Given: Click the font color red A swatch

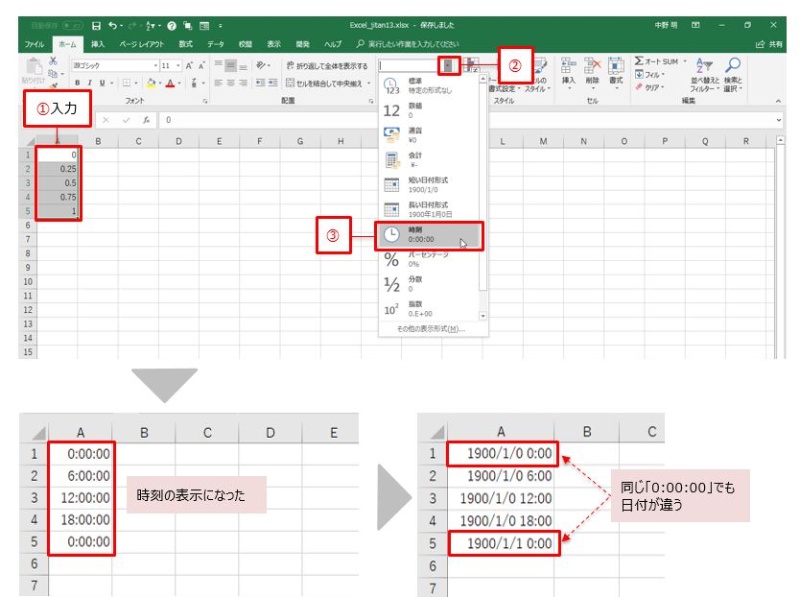Looking at the screenshot, I should click(x=171, y=83).
